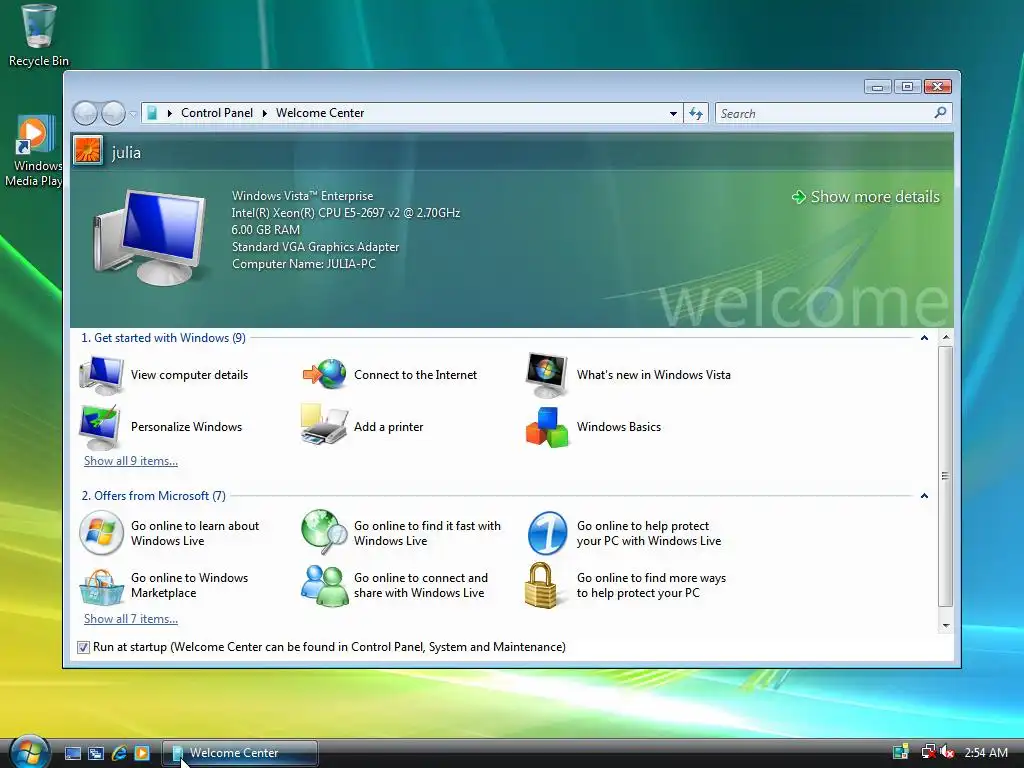Click the Go online to Windows Marketplace label
This screenshot has width=1024, height=768.
pyautogui.click(x=189, y=585)
